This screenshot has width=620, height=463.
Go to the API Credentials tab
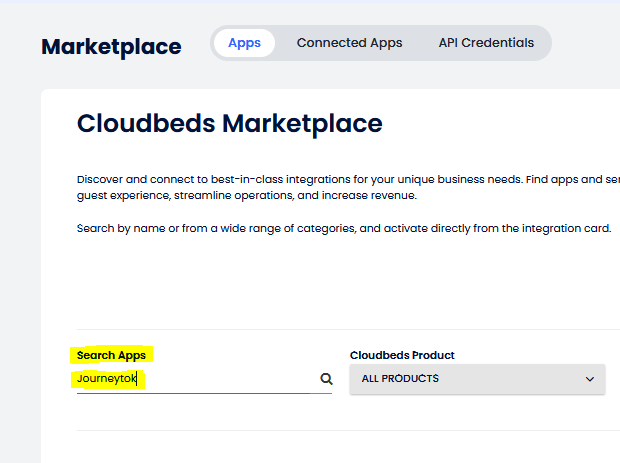486,43
